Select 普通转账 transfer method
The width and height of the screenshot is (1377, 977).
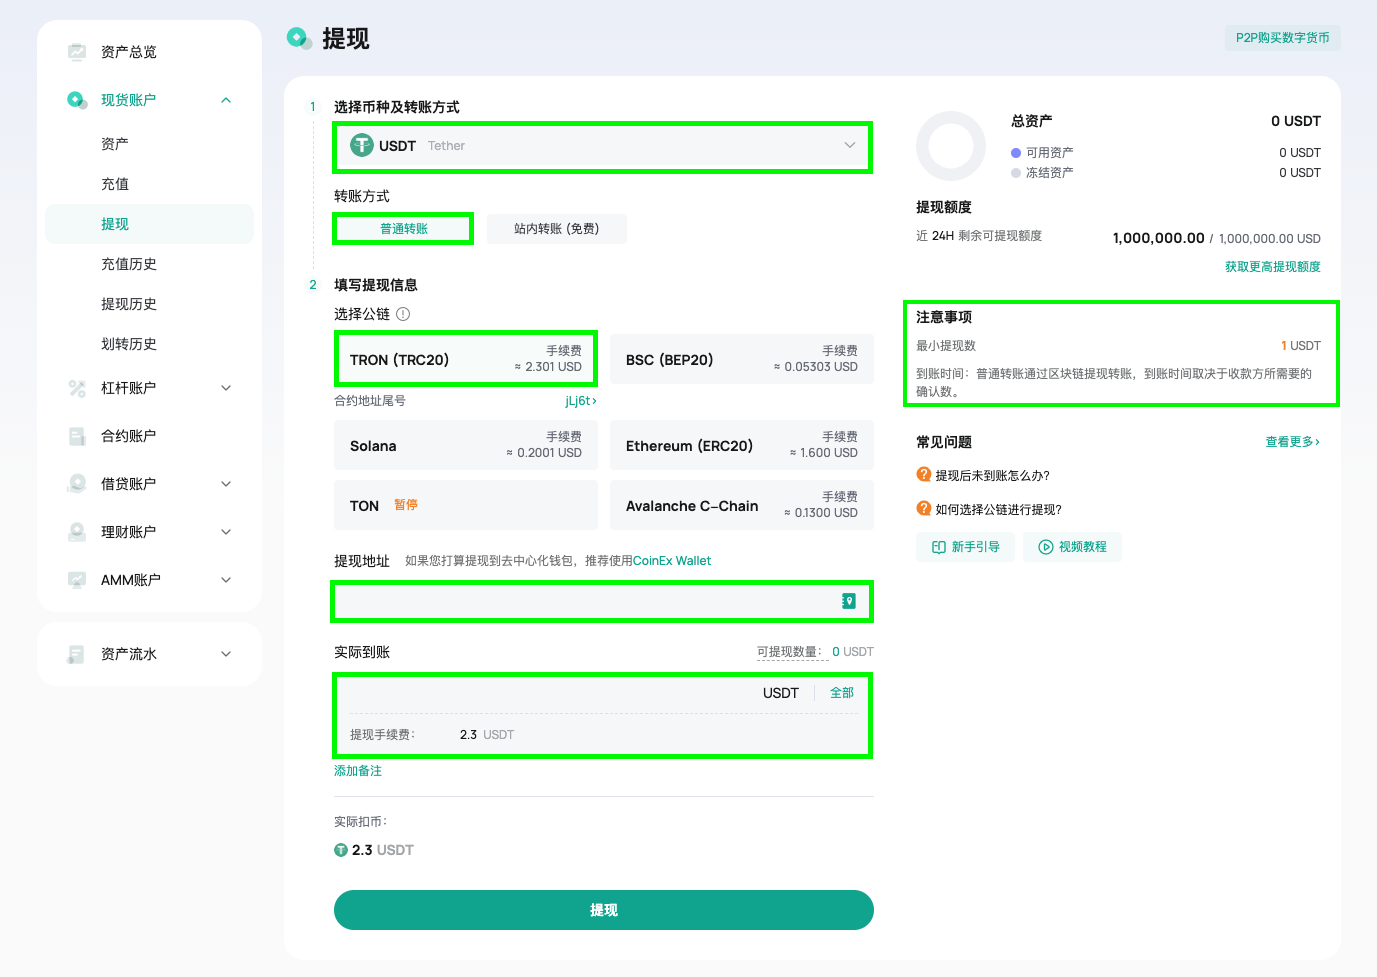click(404, 229)
